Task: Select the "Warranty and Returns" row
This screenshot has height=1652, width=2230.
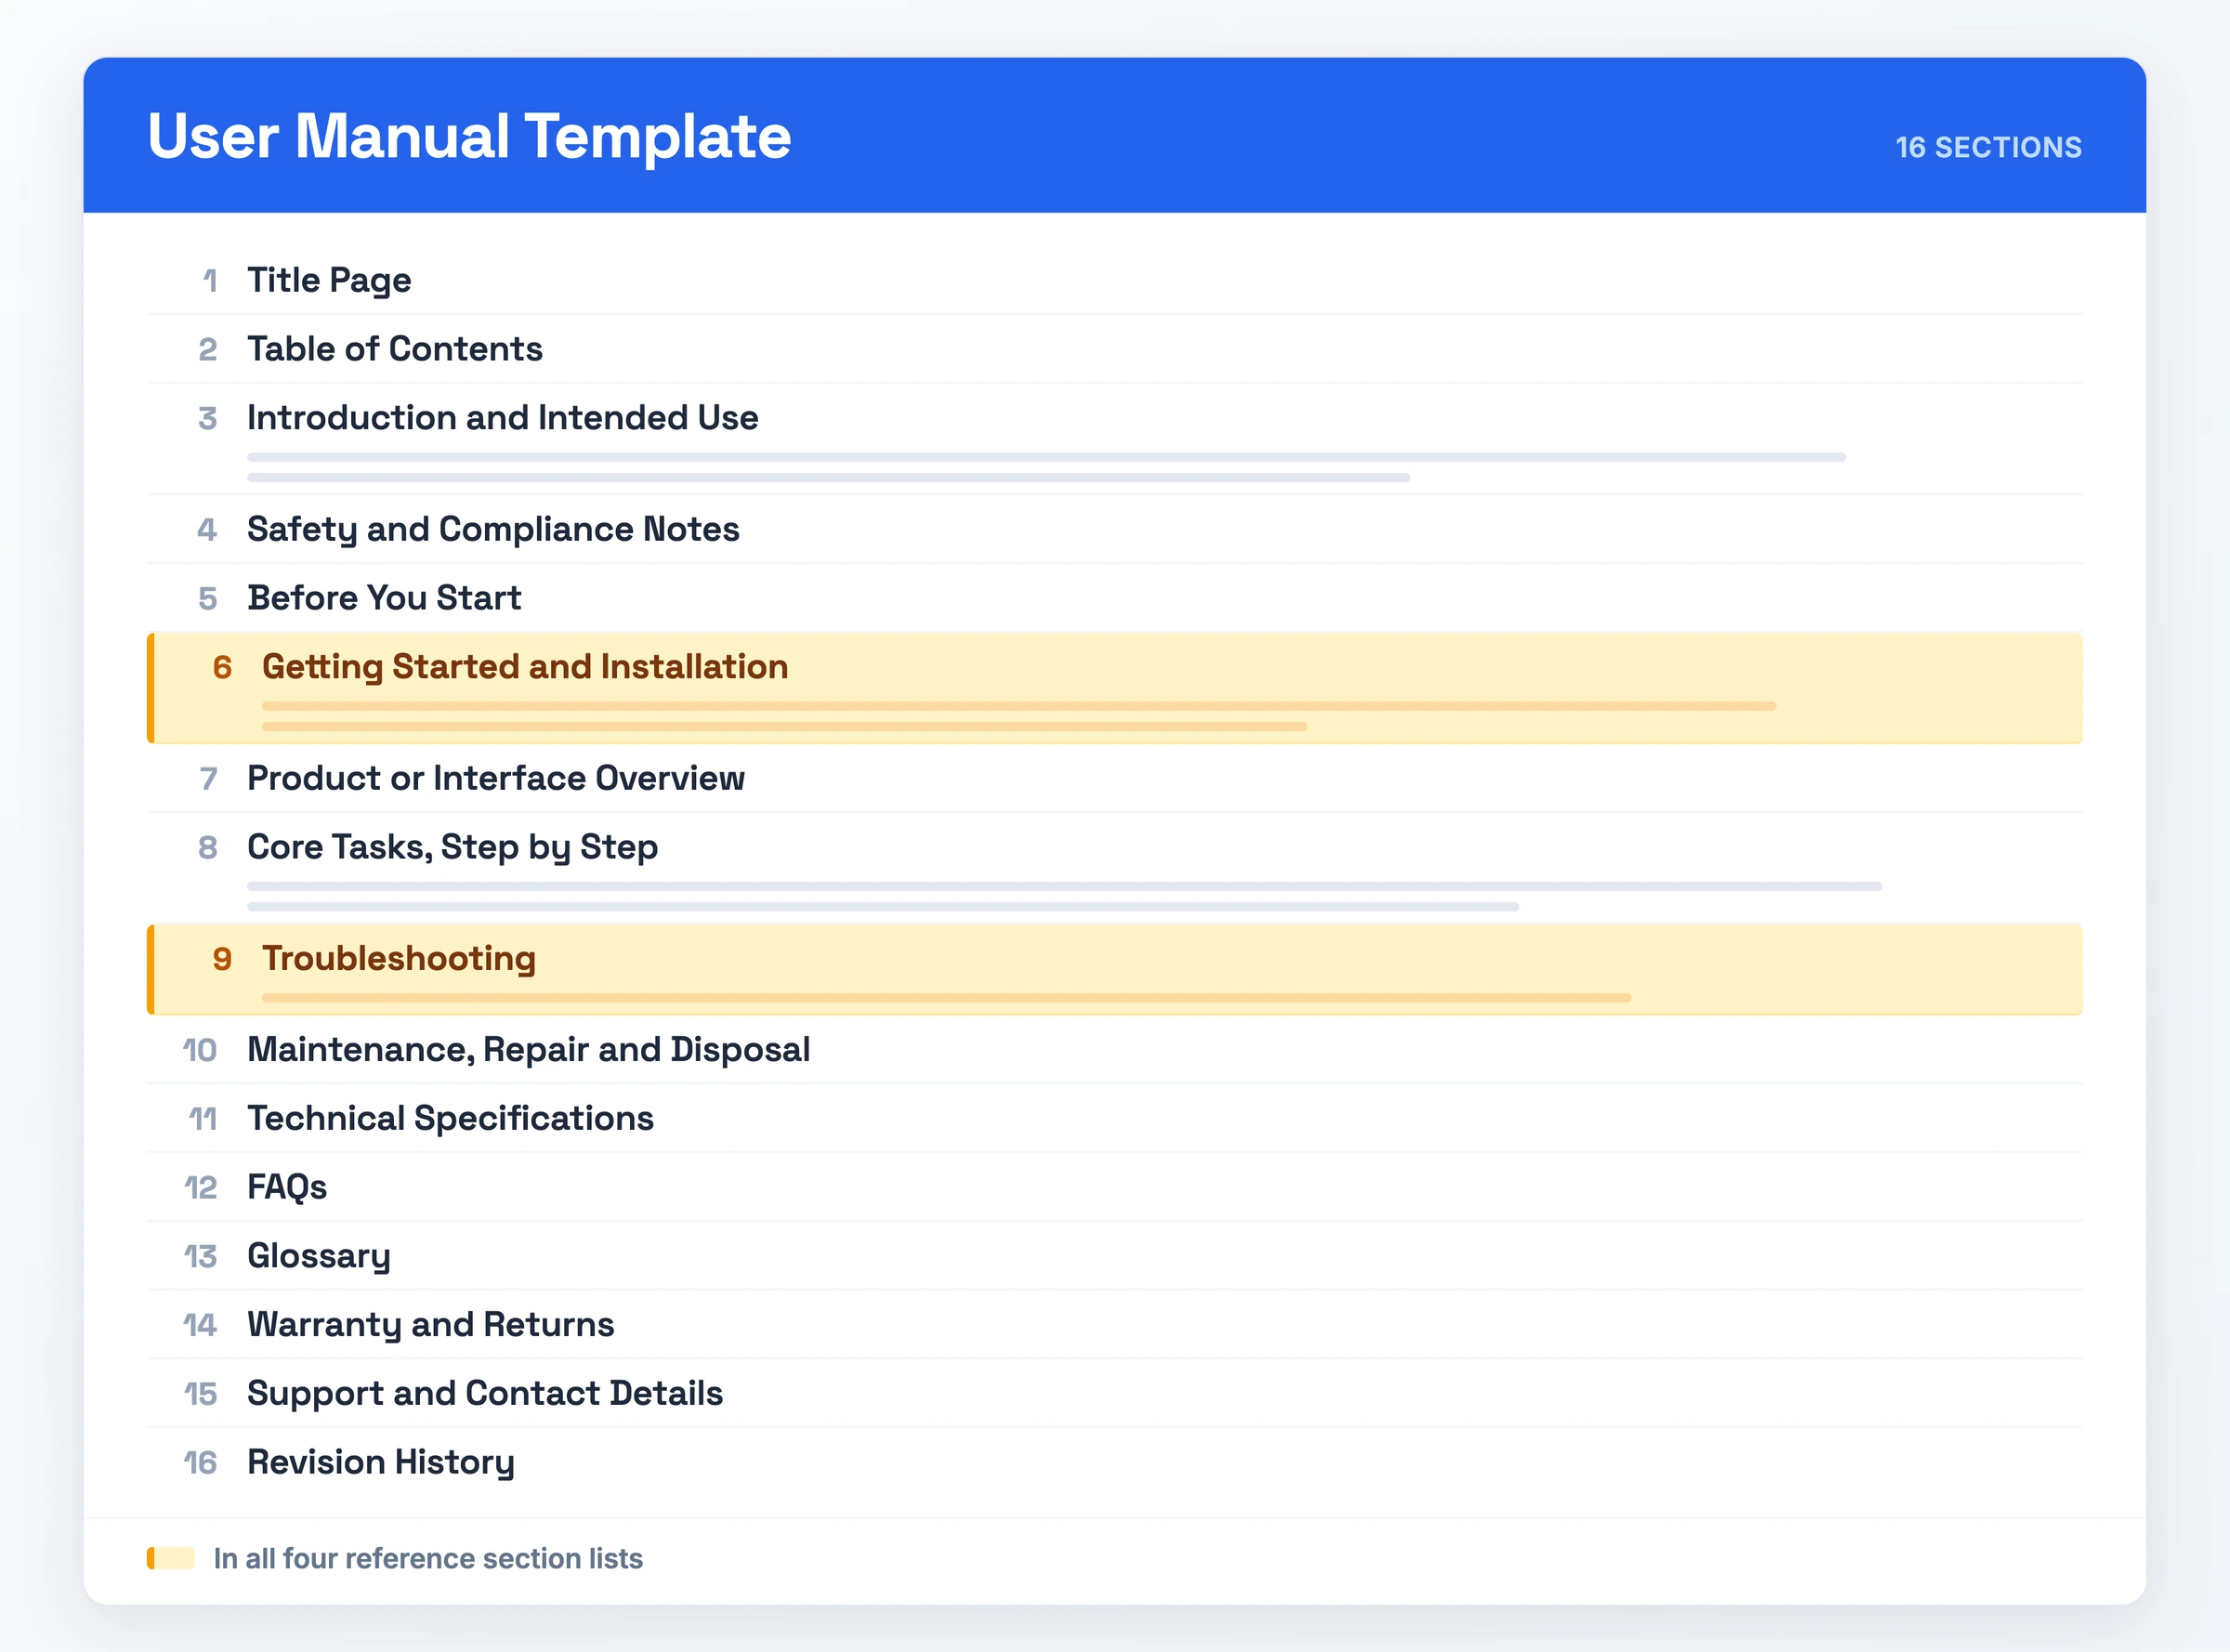Action: coord(1114,1325)
